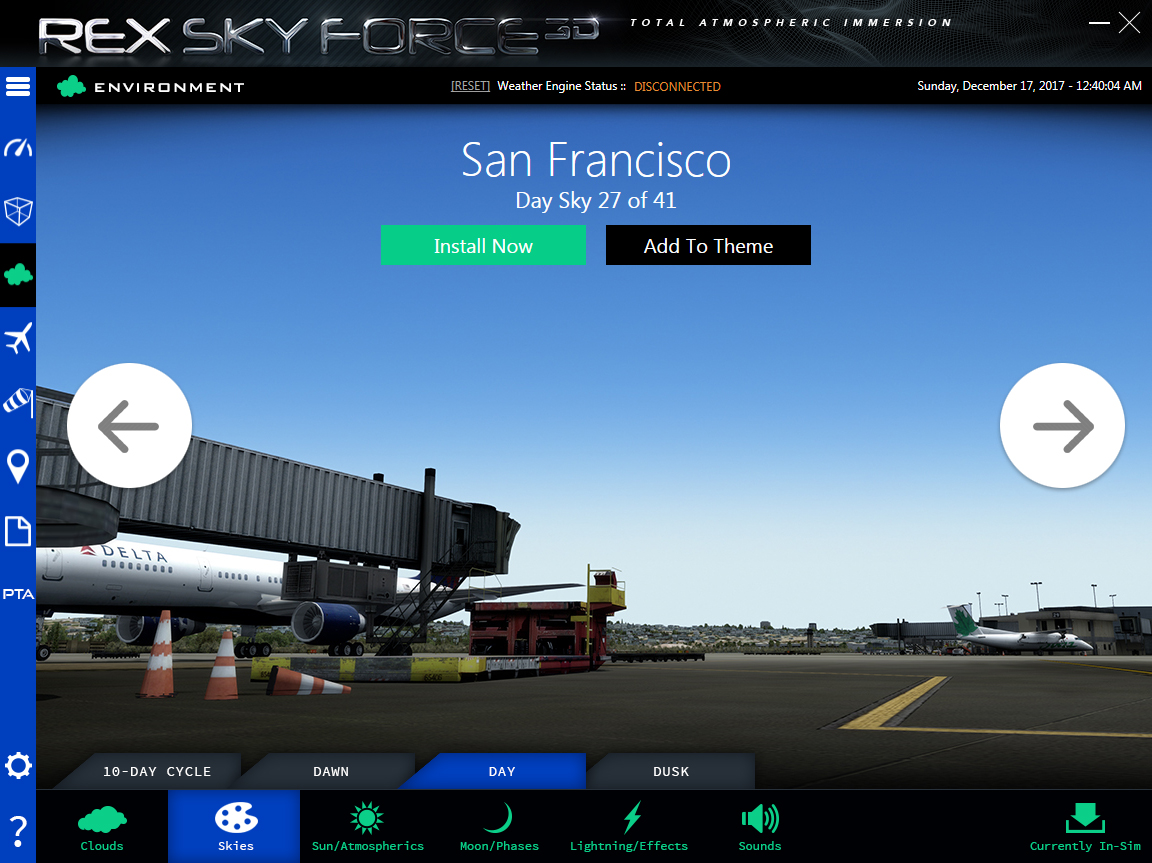Open the dashboard gauge icon in sidebar

coord(18,148)
